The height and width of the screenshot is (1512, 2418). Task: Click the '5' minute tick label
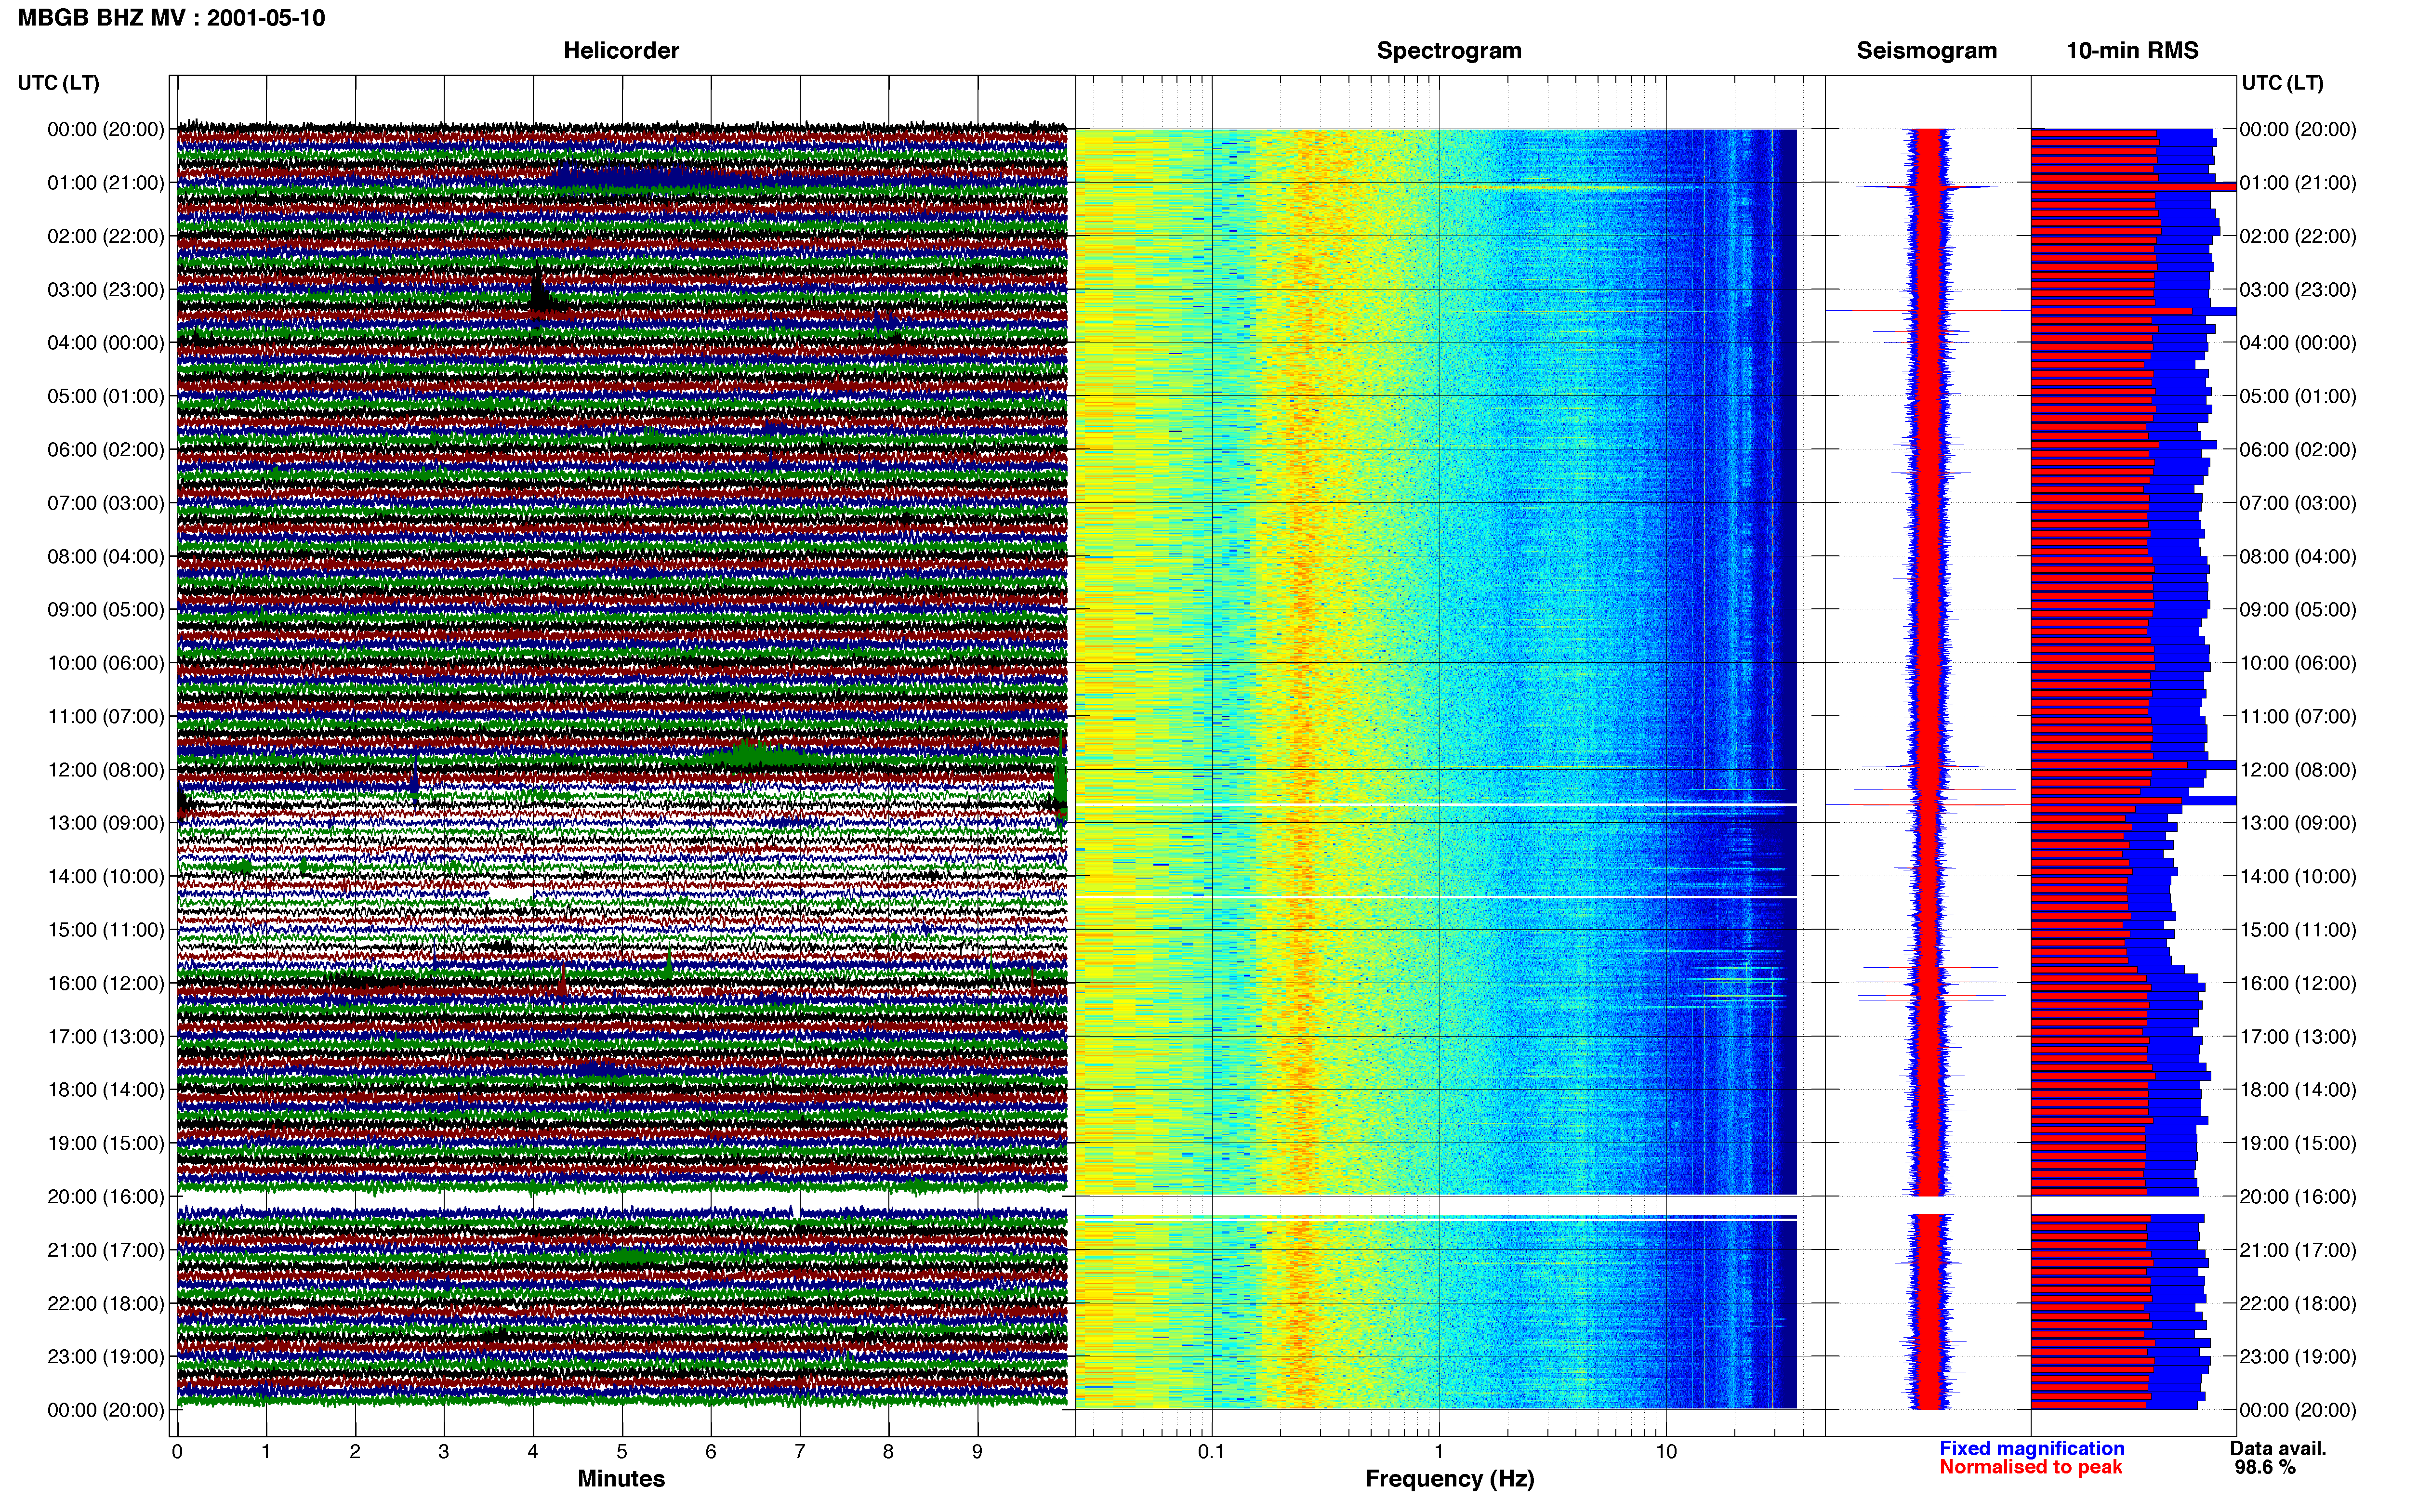[x=622, y=1452]
